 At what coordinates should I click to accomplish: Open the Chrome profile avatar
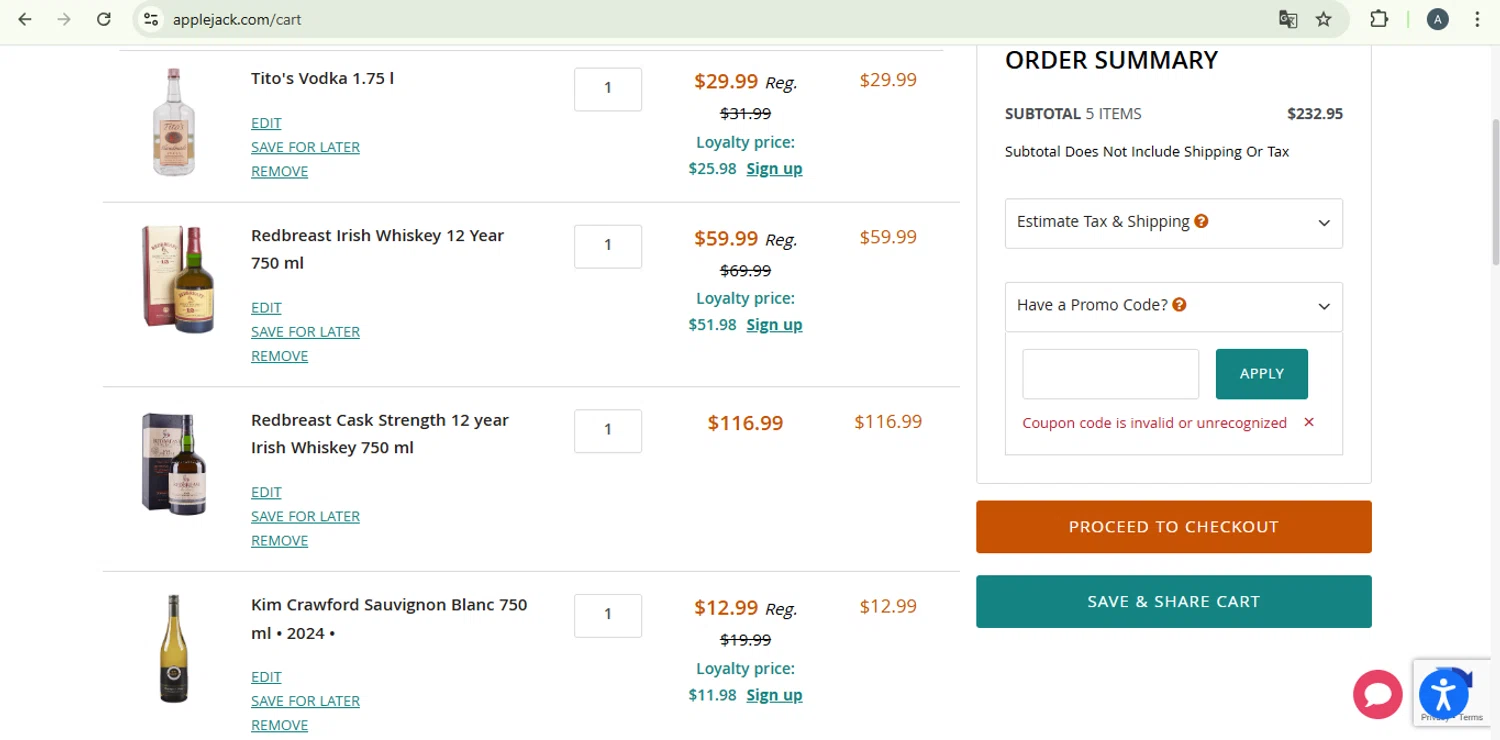click(x=1438, y=19)
